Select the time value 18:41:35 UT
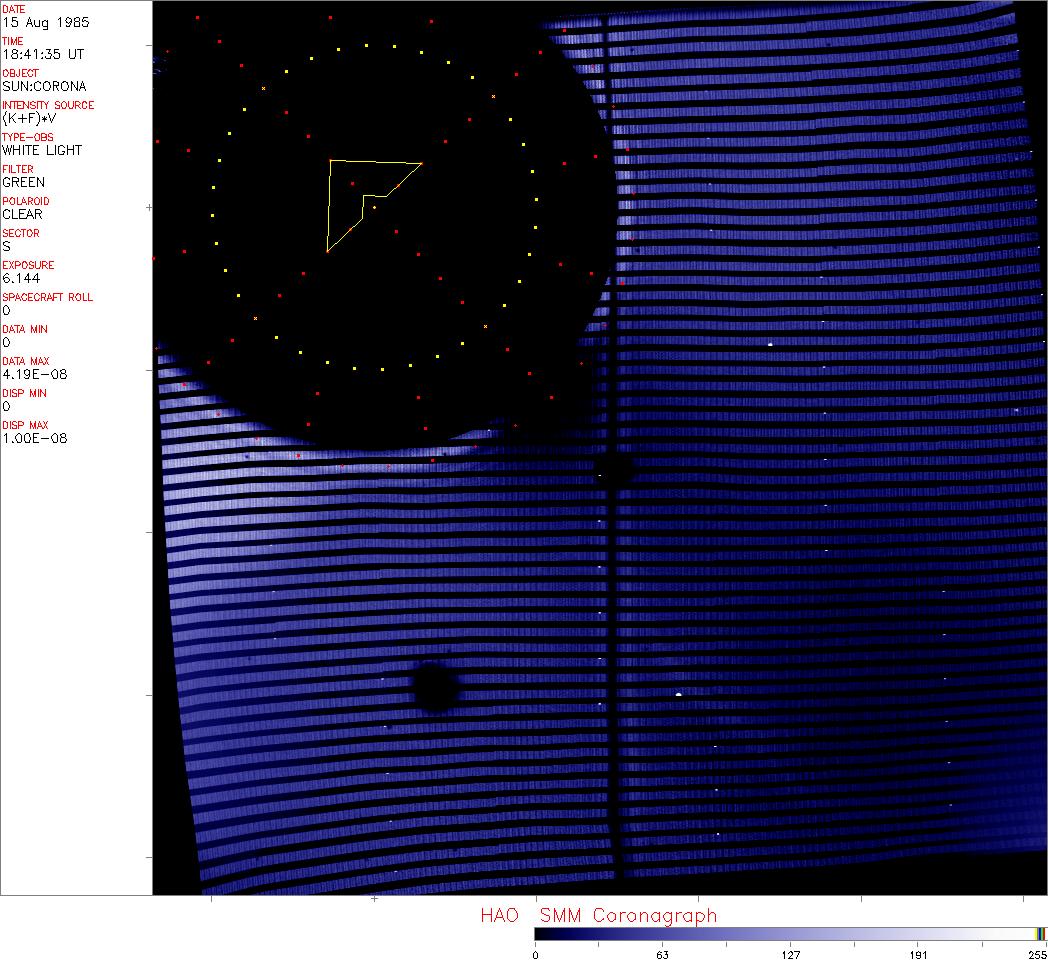The height and width of the screenshot is (960, 1048). [x=42, y=54]
